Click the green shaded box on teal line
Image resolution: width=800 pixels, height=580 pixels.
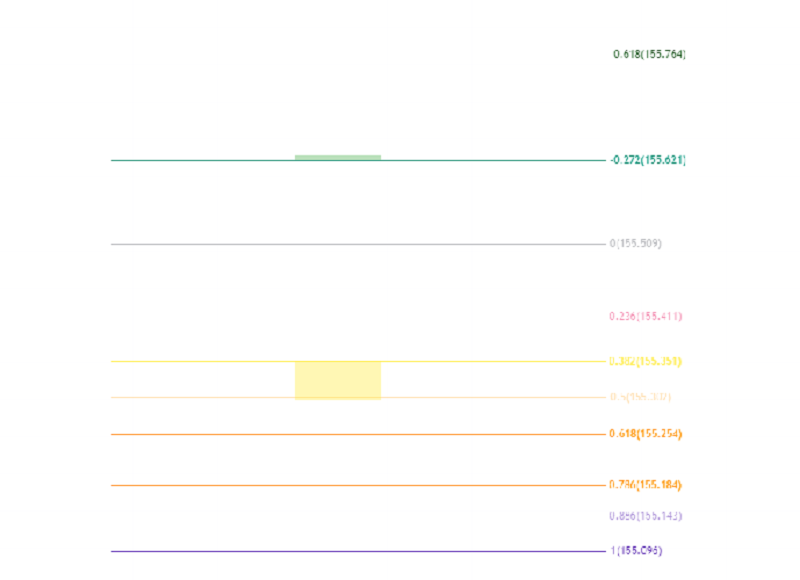click(338, 157)
